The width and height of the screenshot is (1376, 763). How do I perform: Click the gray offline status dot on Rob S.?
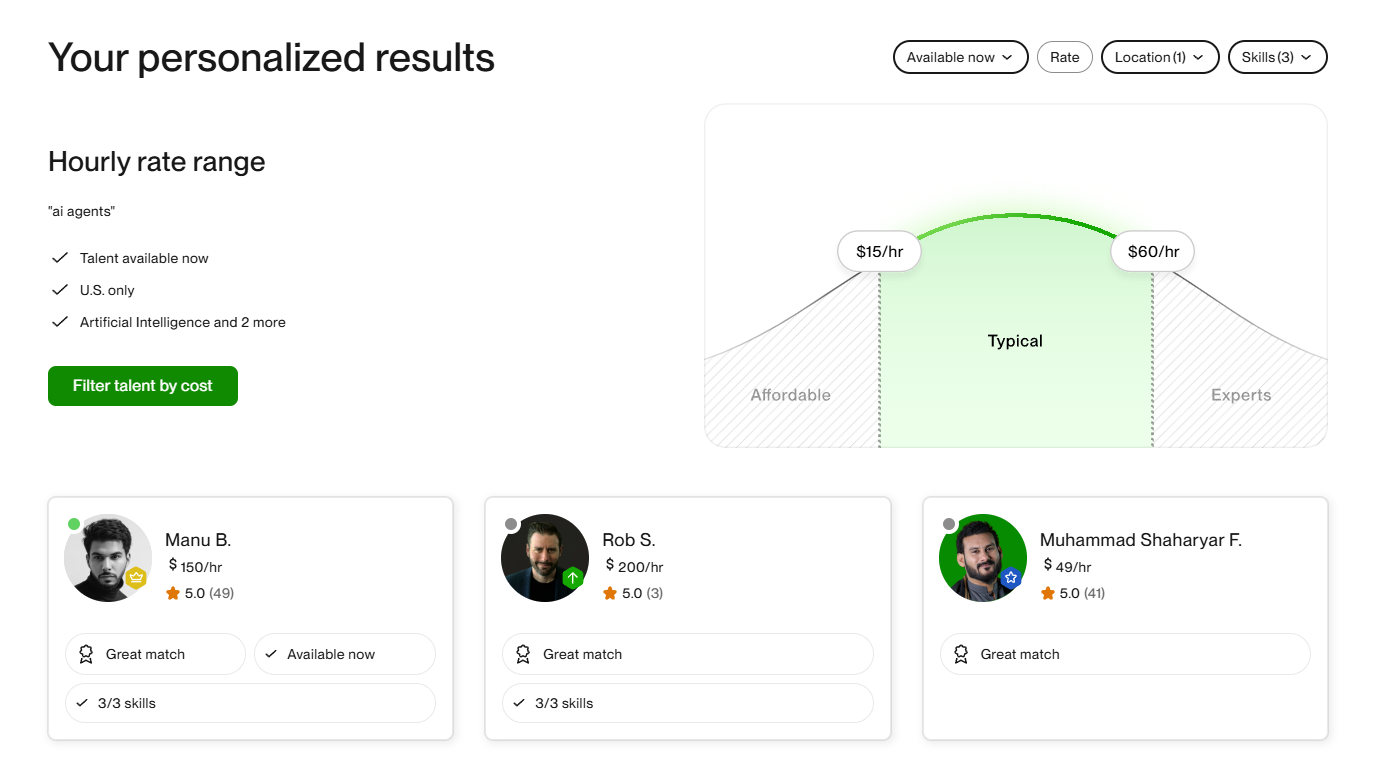point(511,524)
